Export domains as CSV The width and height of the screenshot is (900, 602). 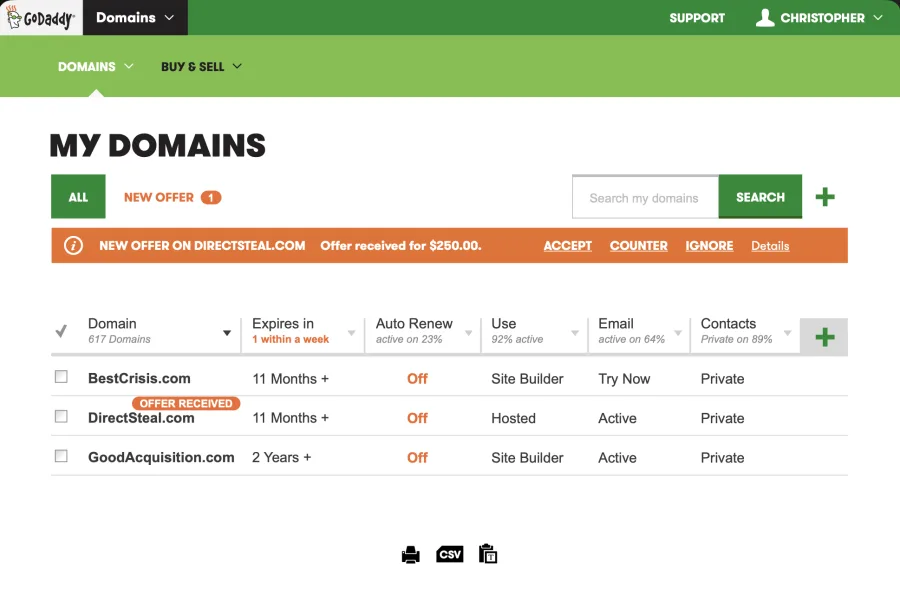tap(449, 554)
